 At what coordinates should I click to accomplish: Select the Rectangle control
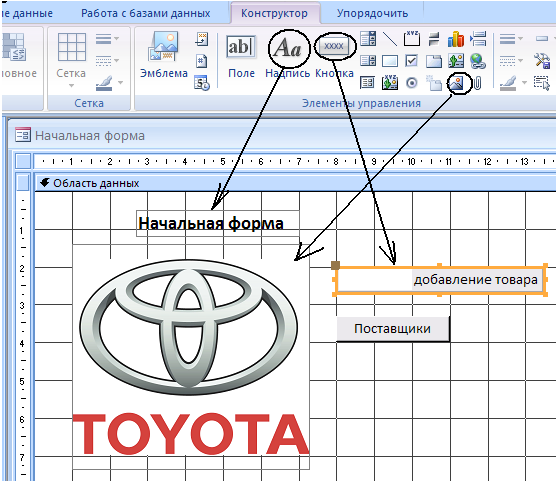click(x=390, y=61)
